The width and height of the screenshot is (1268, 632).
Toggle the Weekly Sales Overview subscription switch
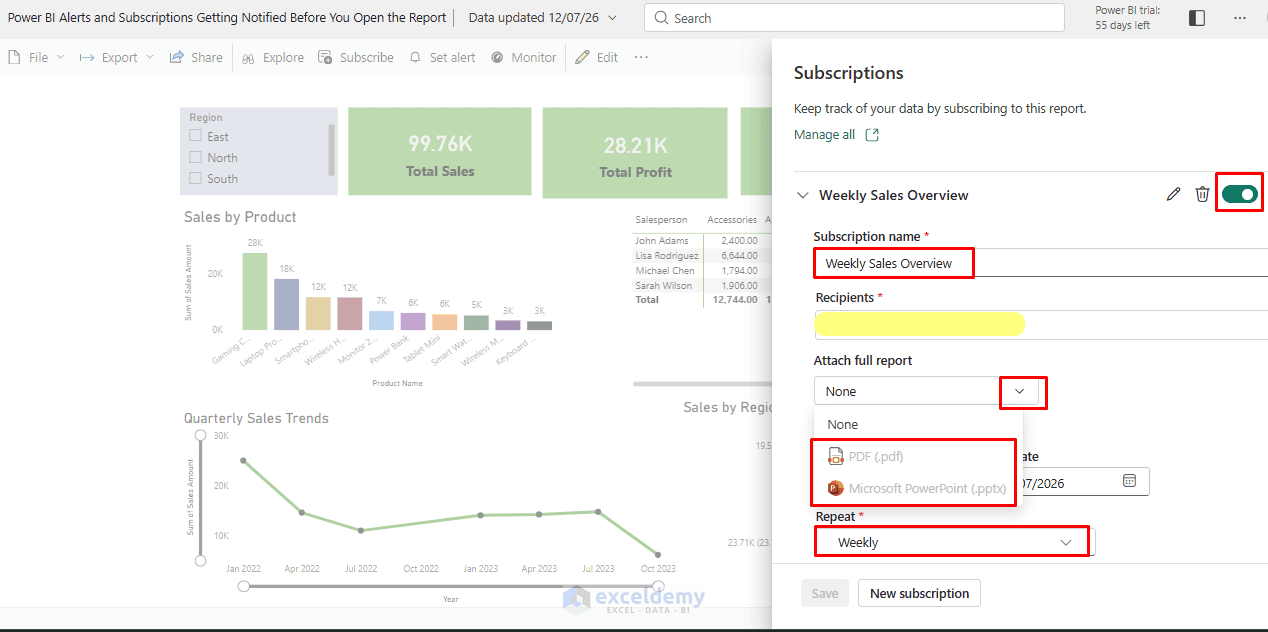click(x=1240, y=194)
